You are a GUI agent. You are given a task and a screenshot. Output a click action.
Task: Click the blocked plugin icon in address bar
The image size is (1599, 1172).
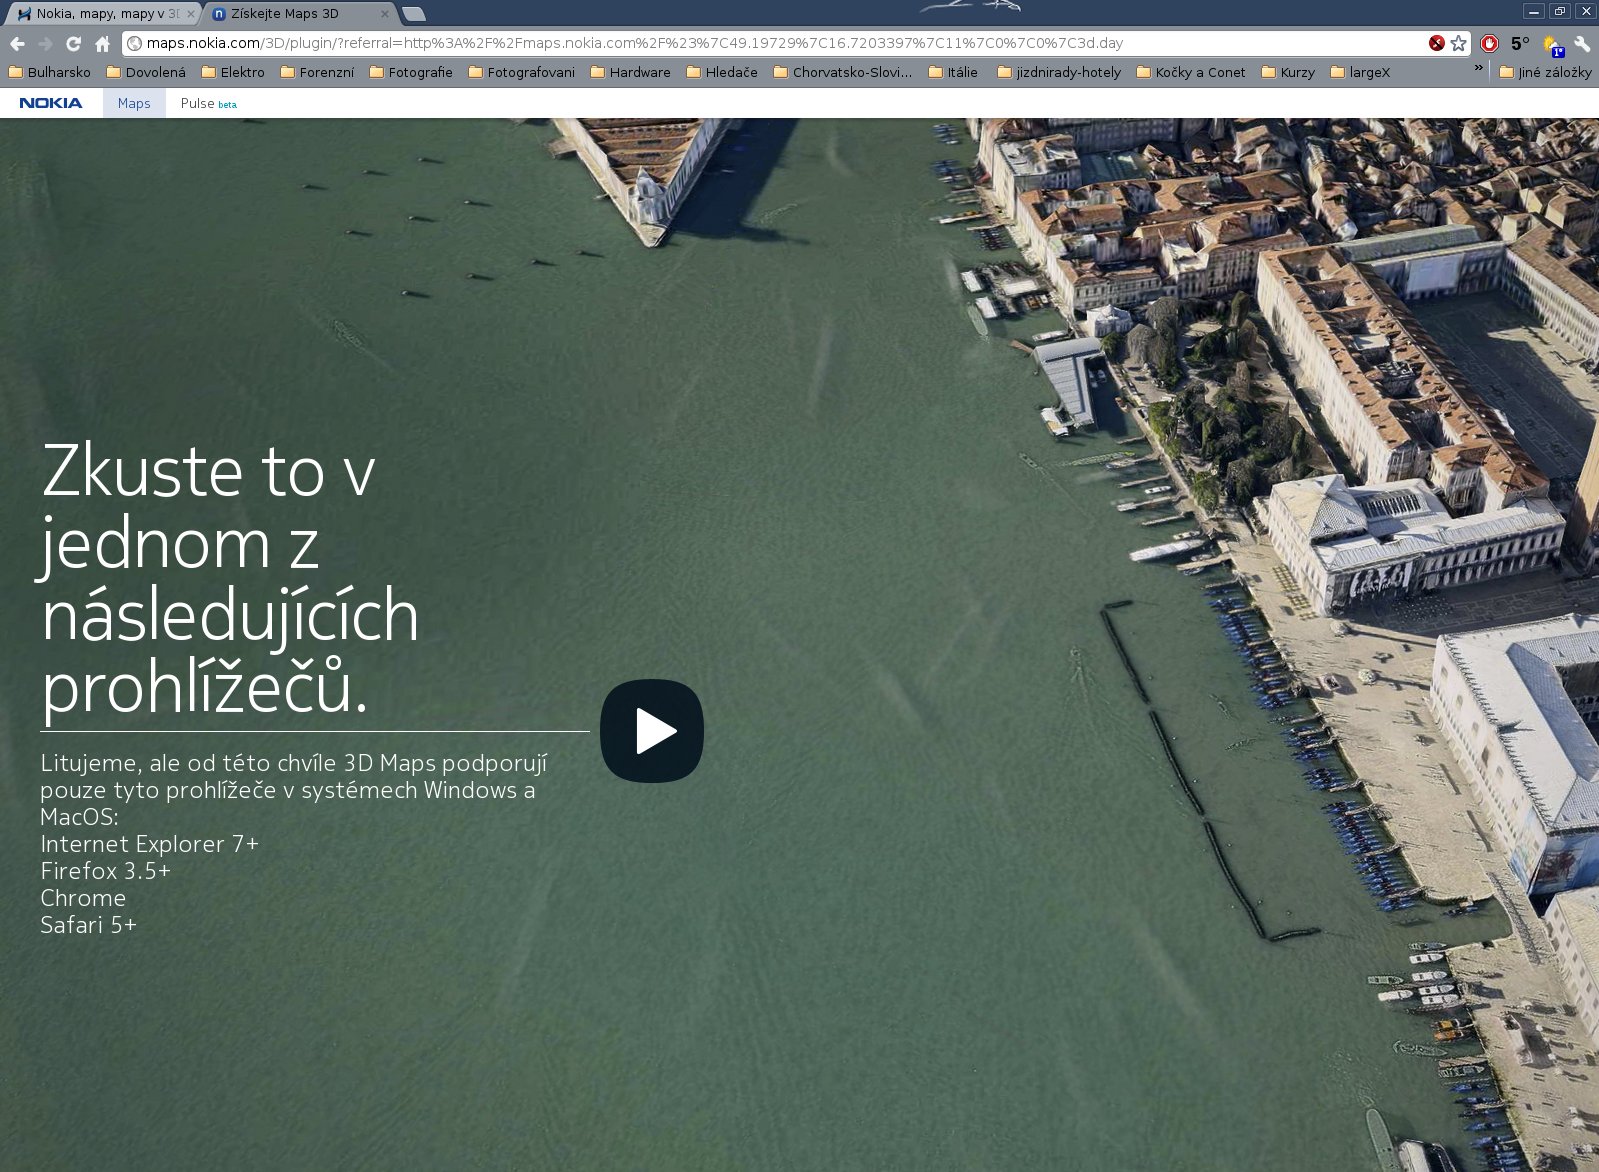pos(1437,43)
